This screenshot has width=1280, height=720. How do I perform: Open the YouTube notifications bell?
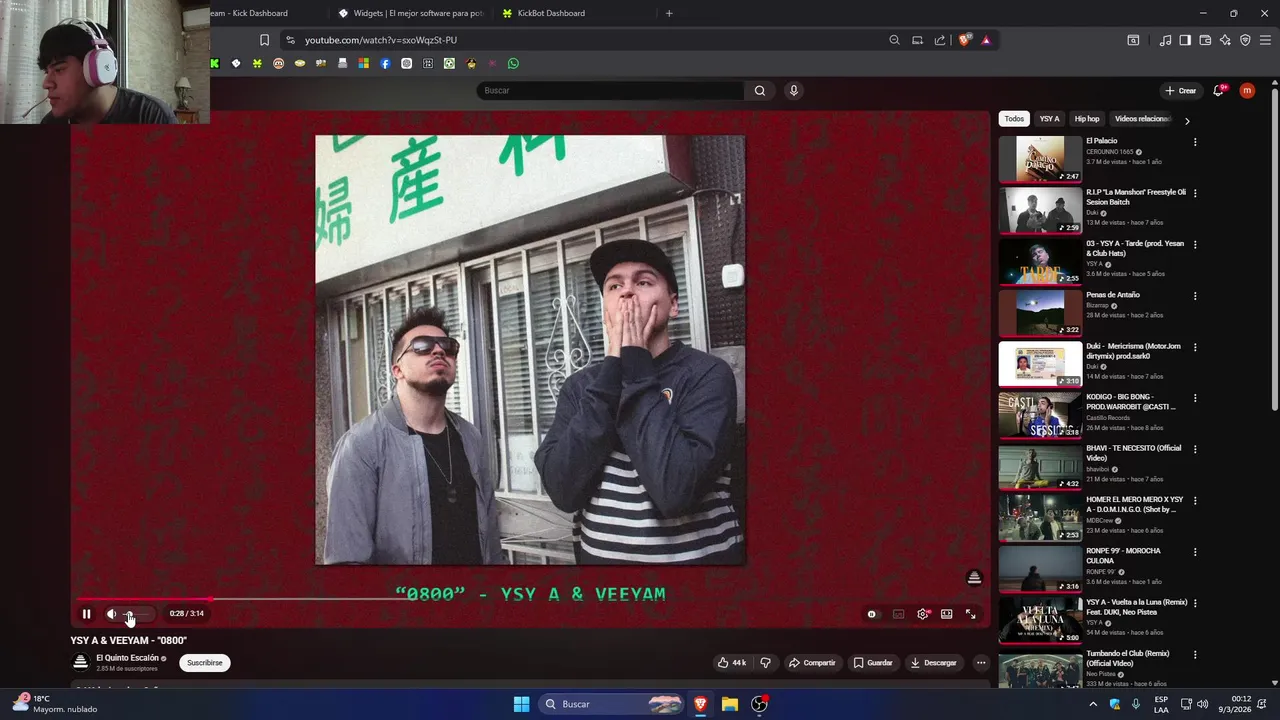(1218, 91)
